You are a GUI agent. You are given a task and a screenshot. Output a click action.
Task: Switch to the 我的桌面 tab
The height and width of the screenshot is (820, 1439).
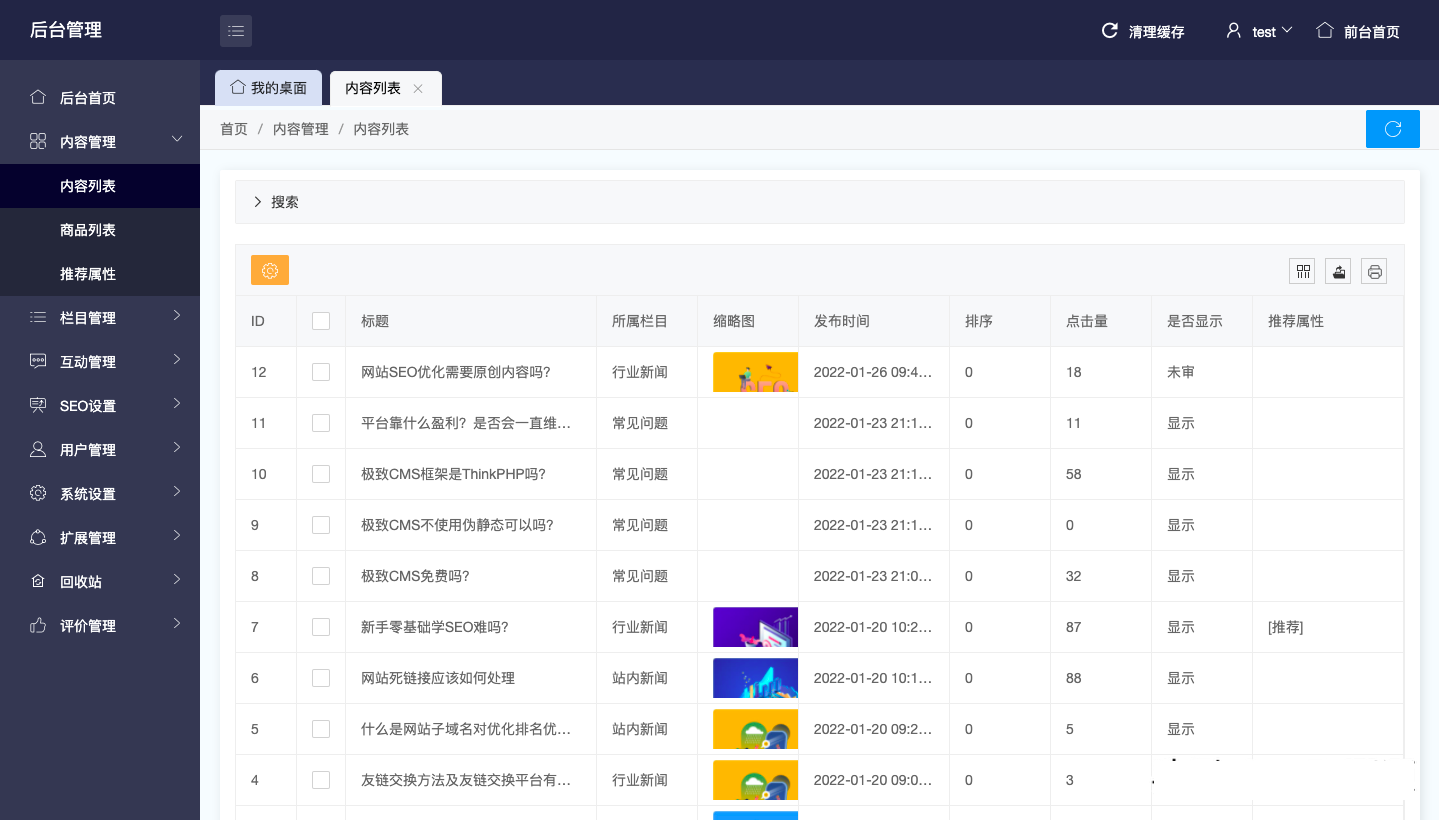click(268, 88)
